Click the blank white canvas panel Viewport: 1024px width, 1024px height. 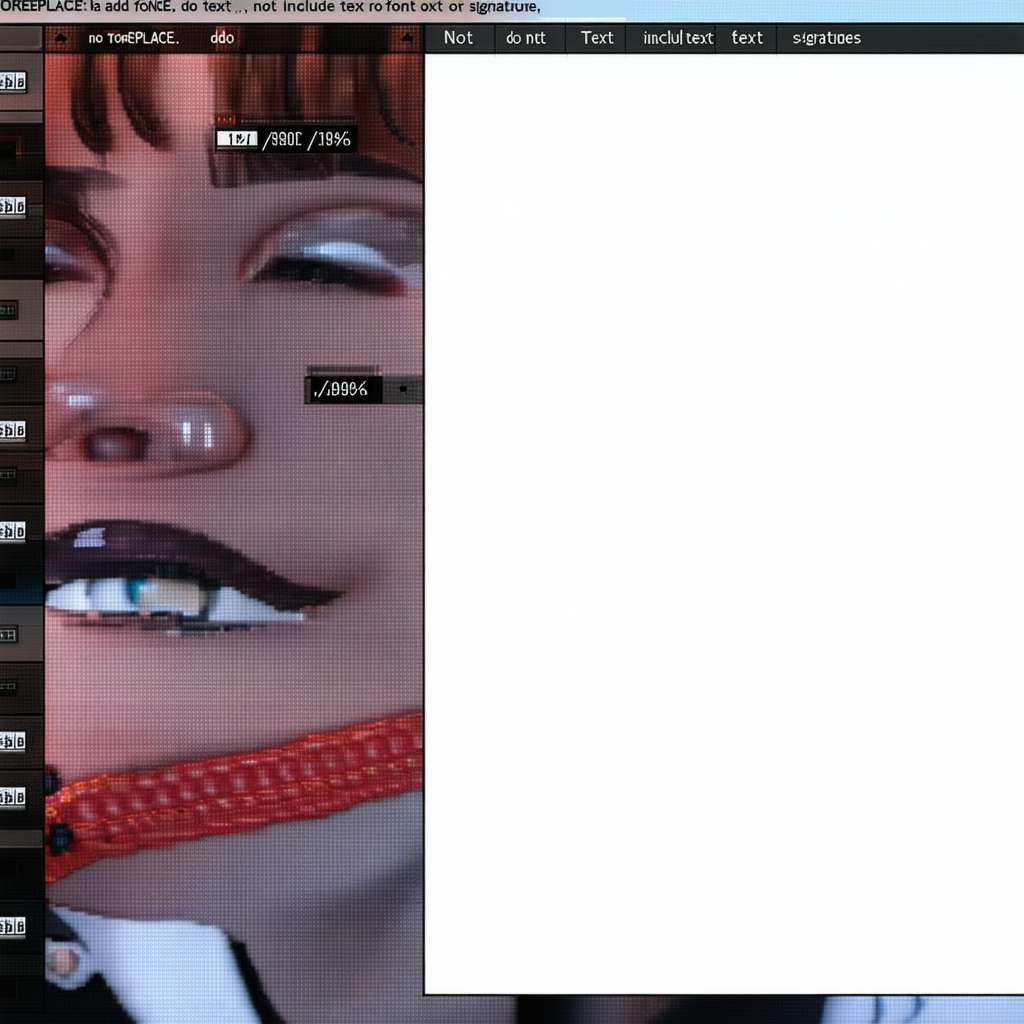coord(723,520)
